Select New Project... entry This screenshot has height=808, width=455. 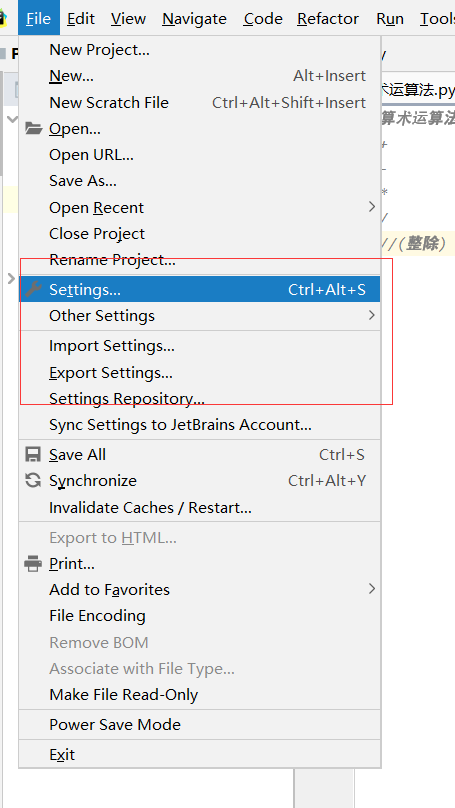[200, 50]
